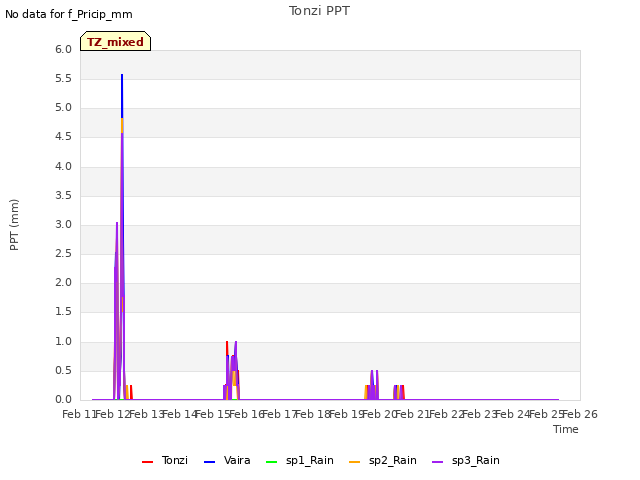Click the green sp1_Rain legend color marker
Screen dimensions: 640x480
coord(271,462)
